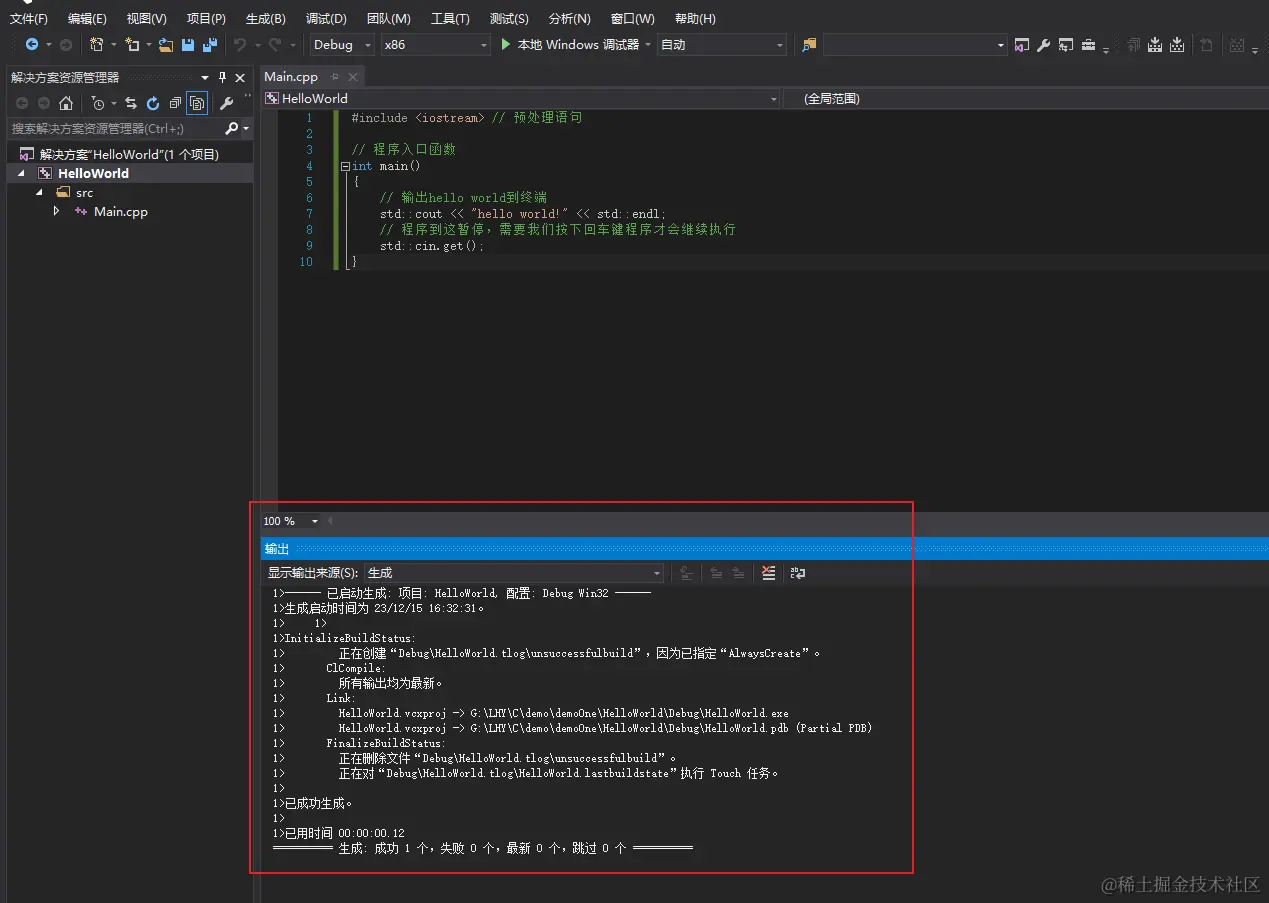1269x903 pixels.
Task: Open the 编辑(E) menu
Action: (x=87, y=19)
